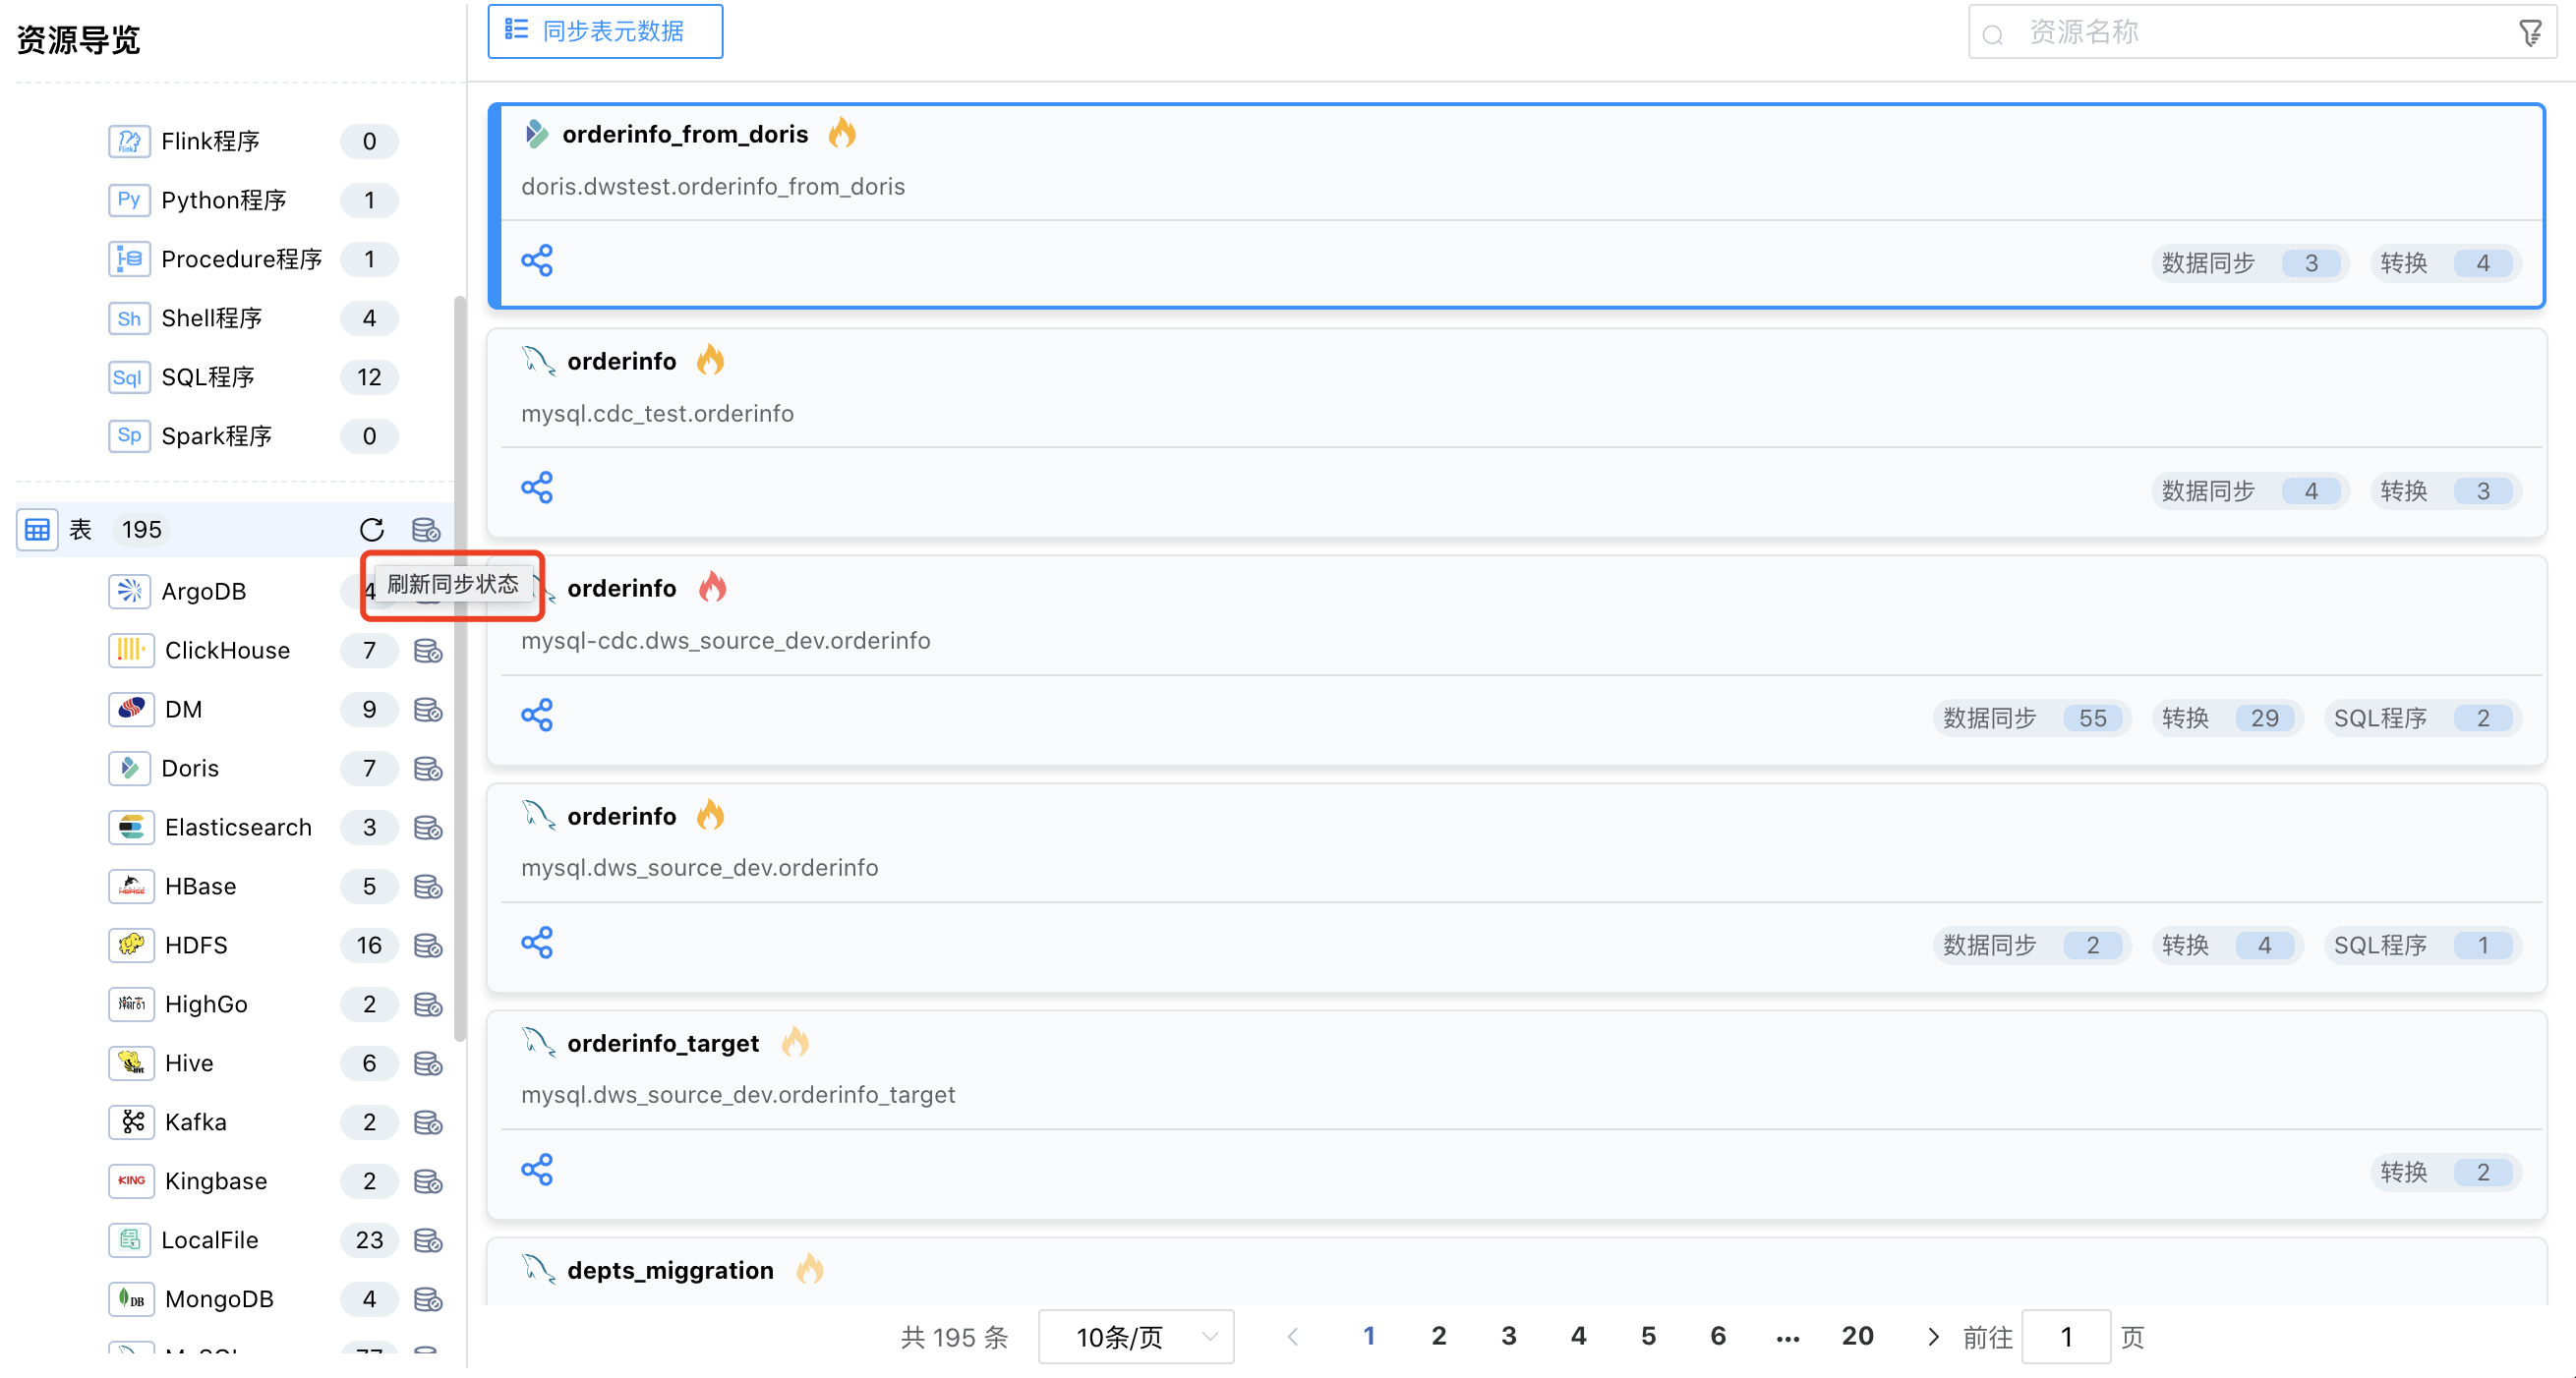The height and width of the screenshot is (1378, 2576).
Task: Click the 同步表元数据 button
Action: click(605, 31)
